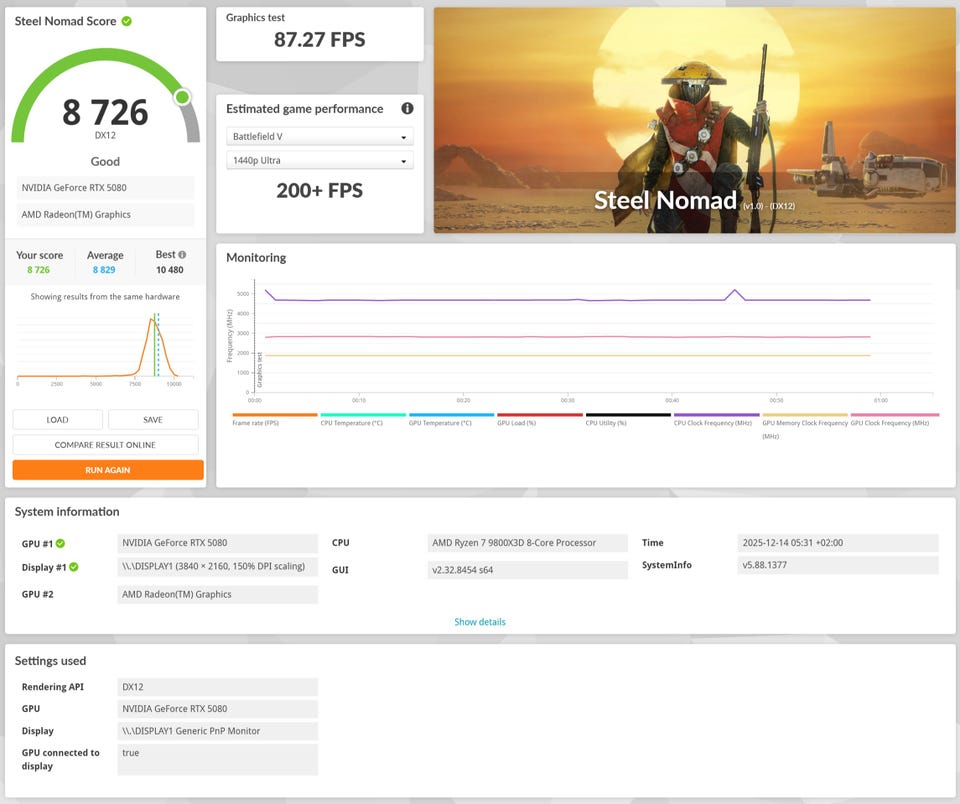Click the Steel Nomad banner image
This screenshot has height=804, width=960.
[694, 120]
